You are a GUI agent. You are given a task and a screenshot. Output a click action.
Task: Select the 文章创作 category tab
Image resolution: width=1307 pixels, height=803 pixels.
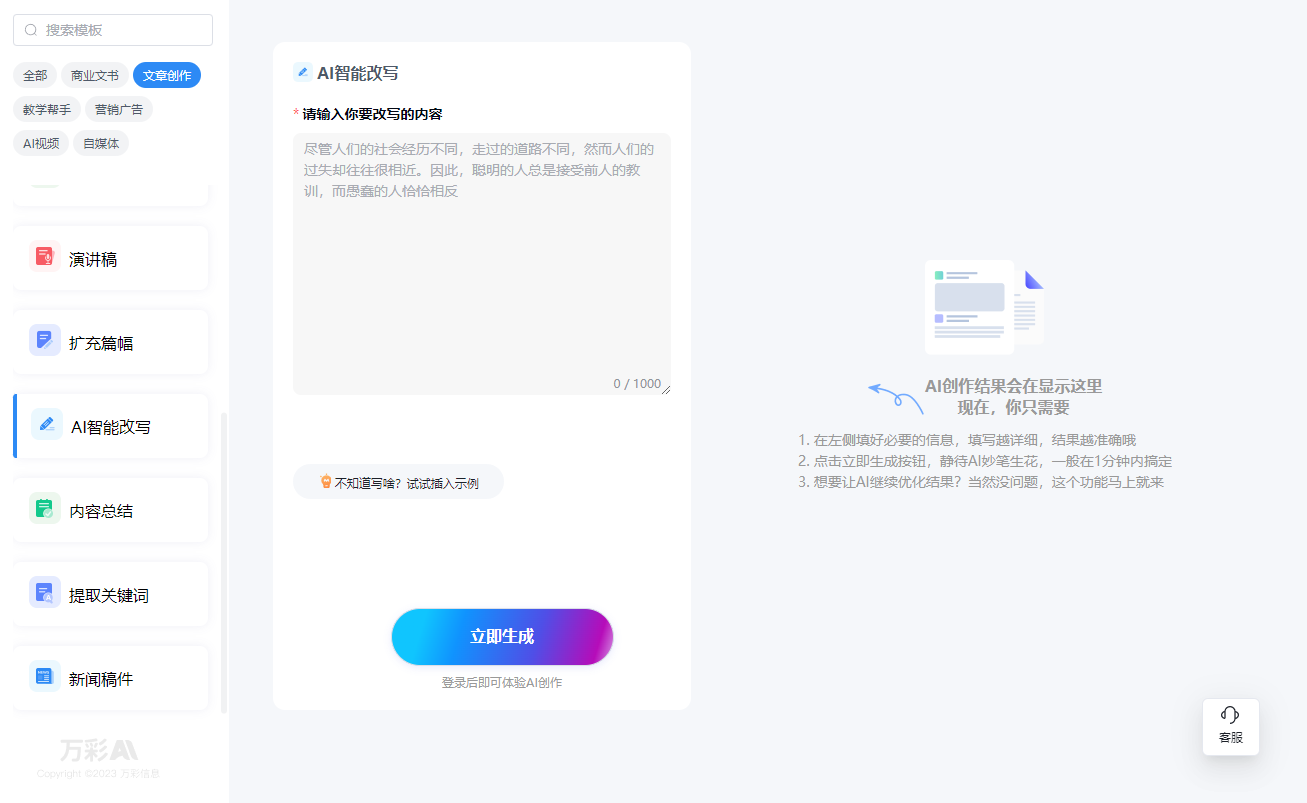coord(167,75)
